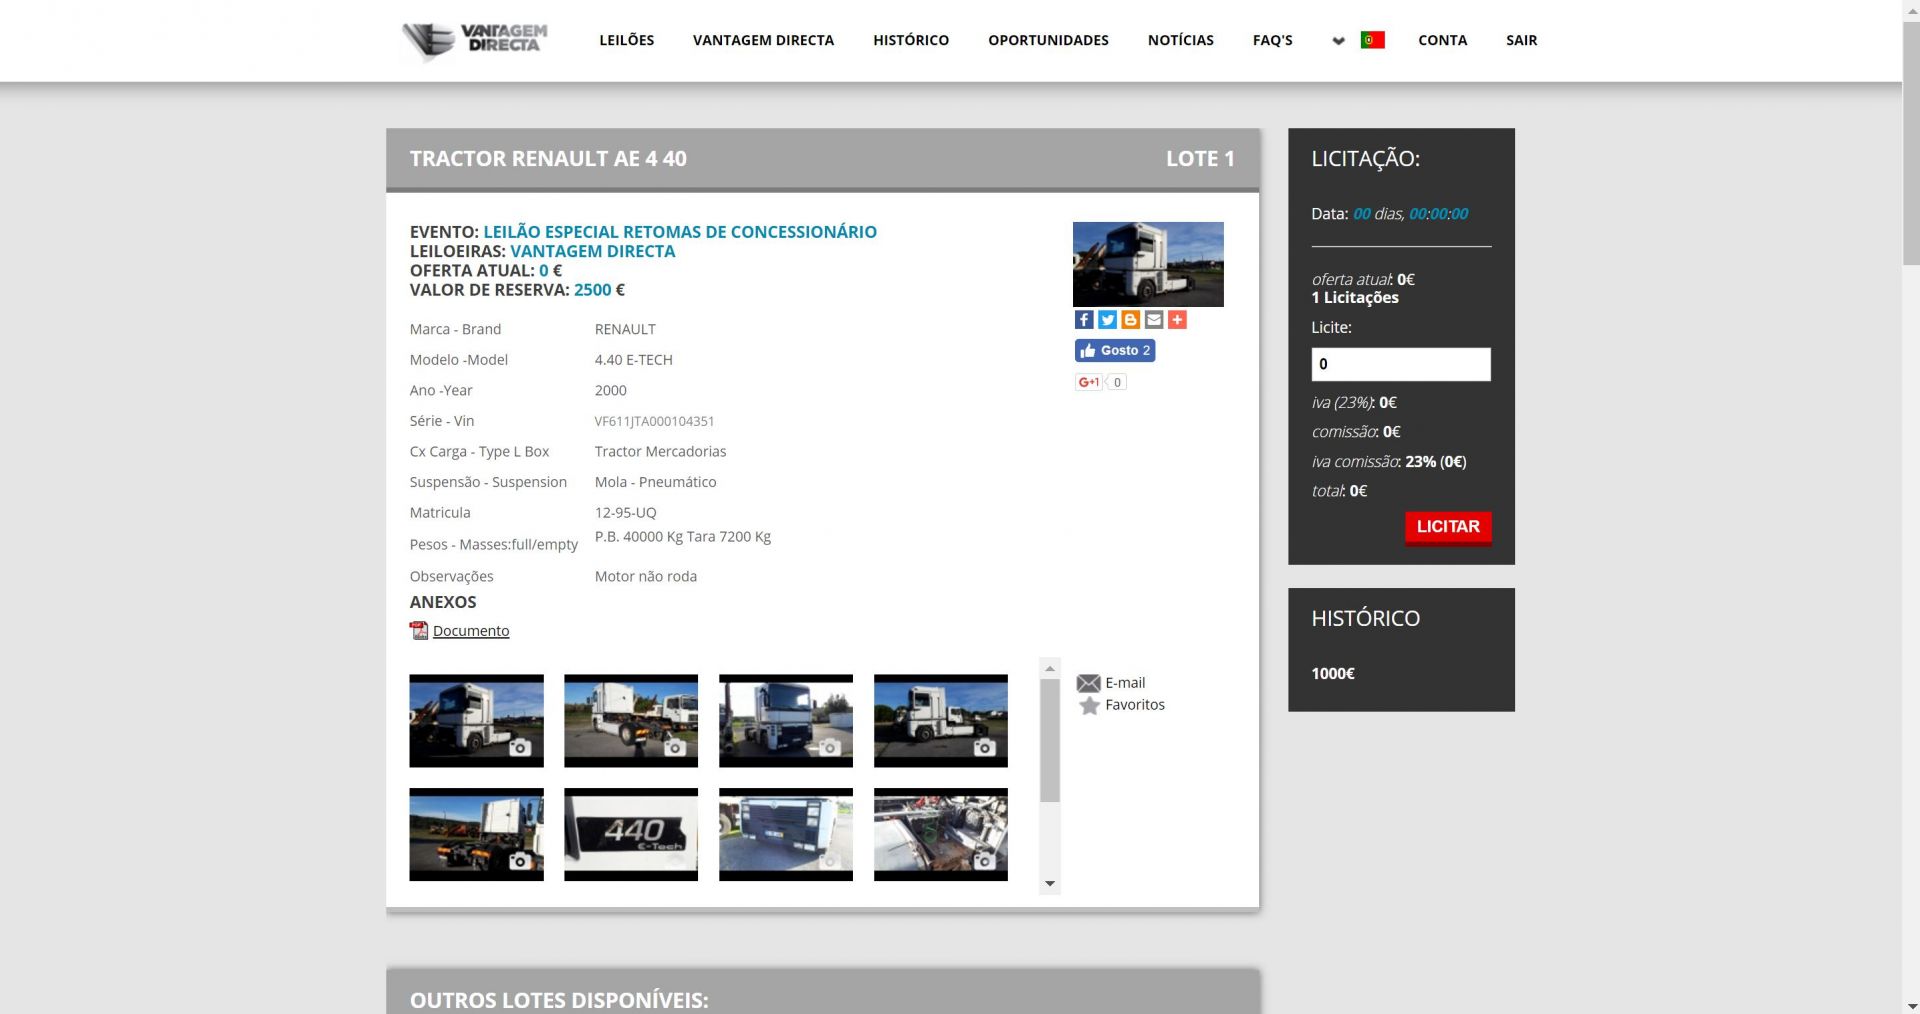Screen dimensions: 1920x1014
Task: Open the 440 E-Tech badge thumbnail
Action: pyautogui.click(x=631, y=834)
